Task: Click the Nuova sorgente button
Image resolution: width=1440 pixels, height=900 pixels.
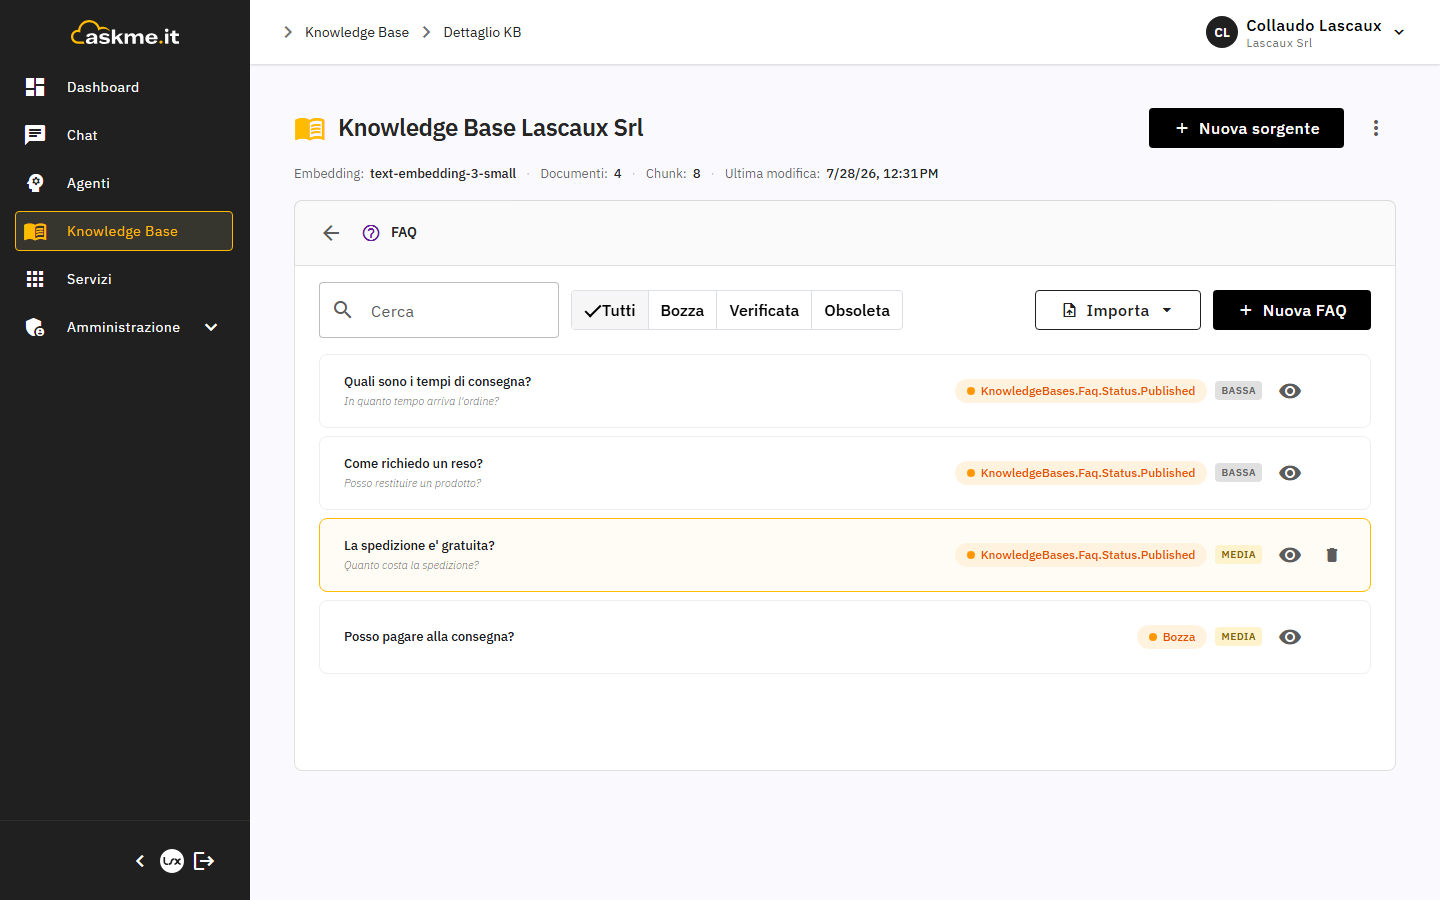Action: click(1246, 128)
